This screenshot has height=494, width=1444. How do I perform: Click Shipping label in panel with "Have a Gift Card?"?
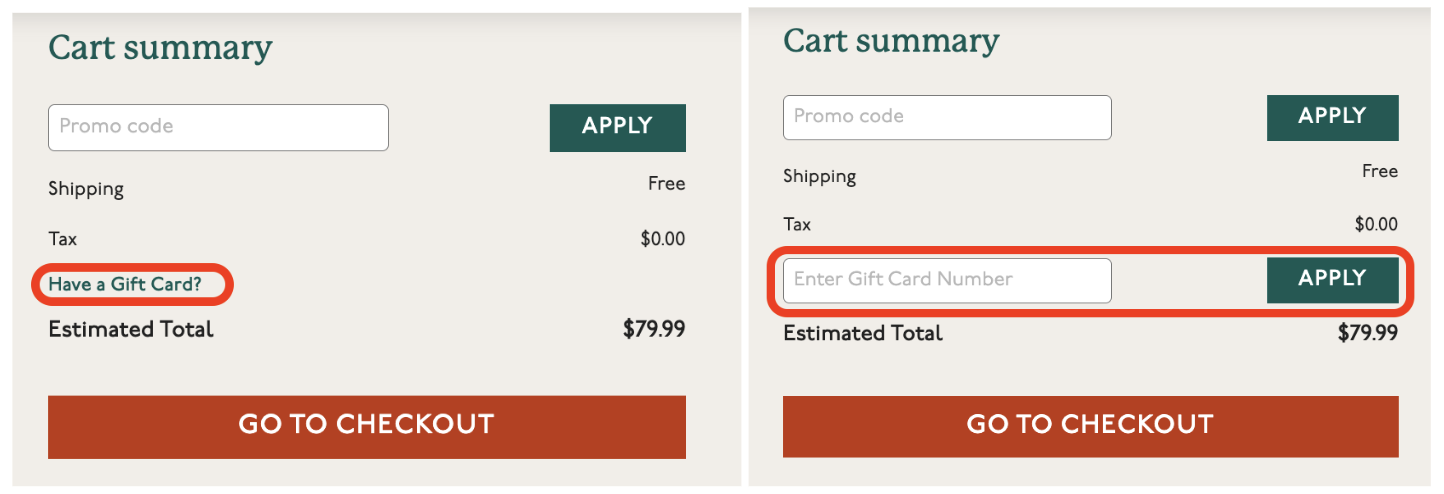86,189
